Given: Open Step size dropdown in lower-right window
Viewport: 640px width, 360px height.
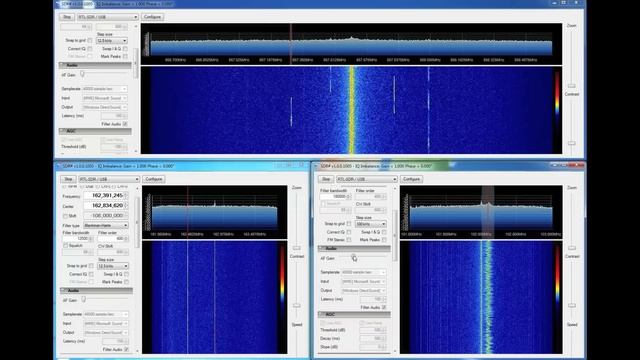Looking at the screenshot, I should pyautogui.click(x=371, y=224).
